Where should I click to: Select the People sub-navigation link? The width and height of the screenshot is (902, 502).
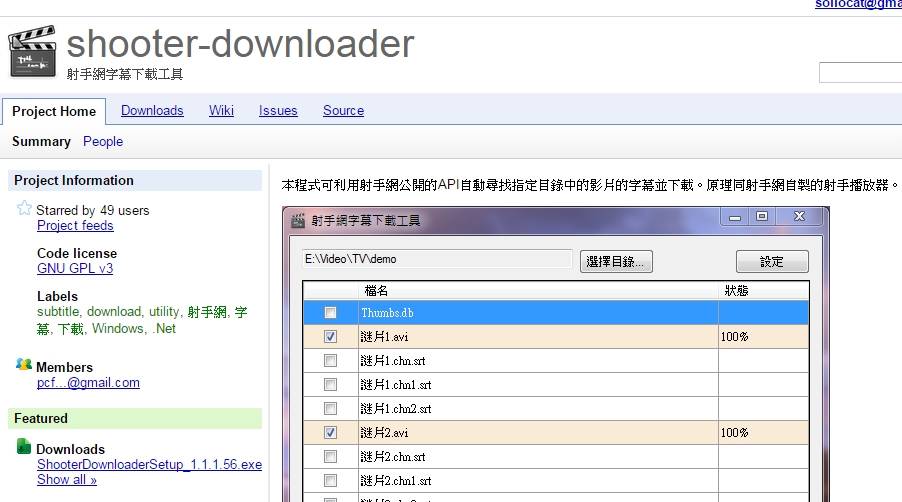pyautogui.click(x=103, y=142)
